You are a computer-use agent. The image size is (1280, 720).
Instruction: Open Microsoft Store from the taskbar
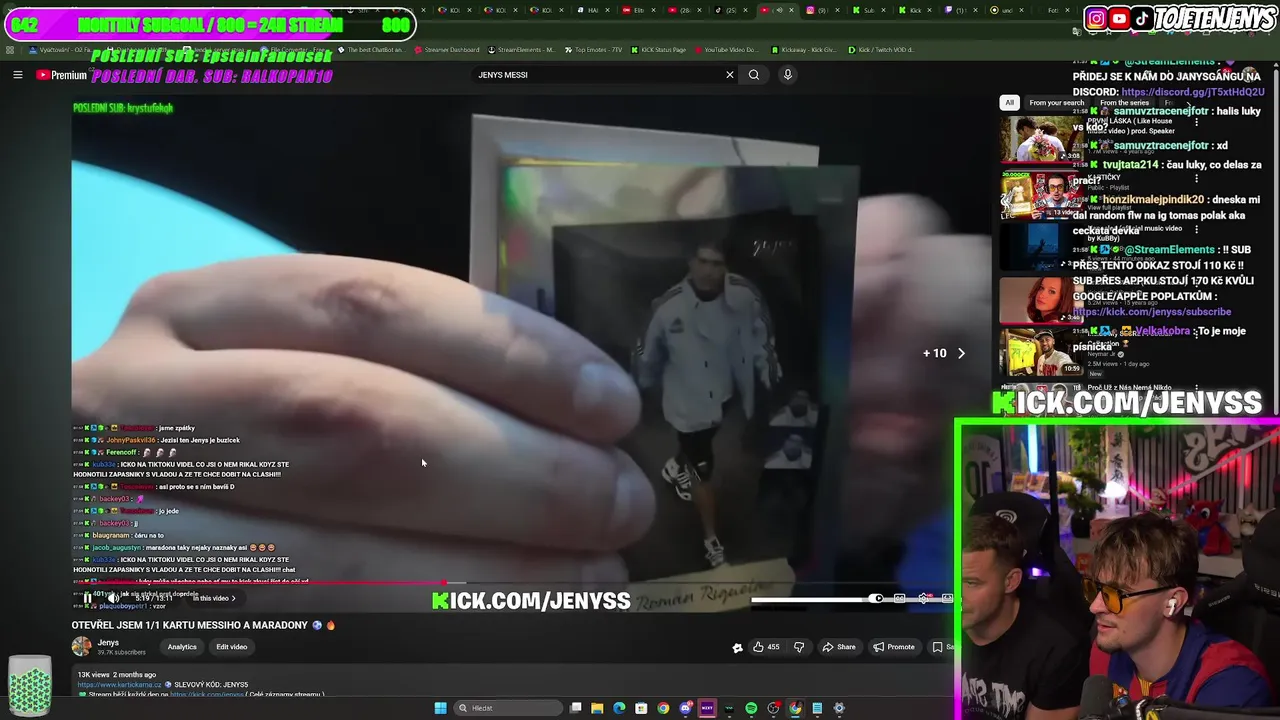(x=641, y=708)
